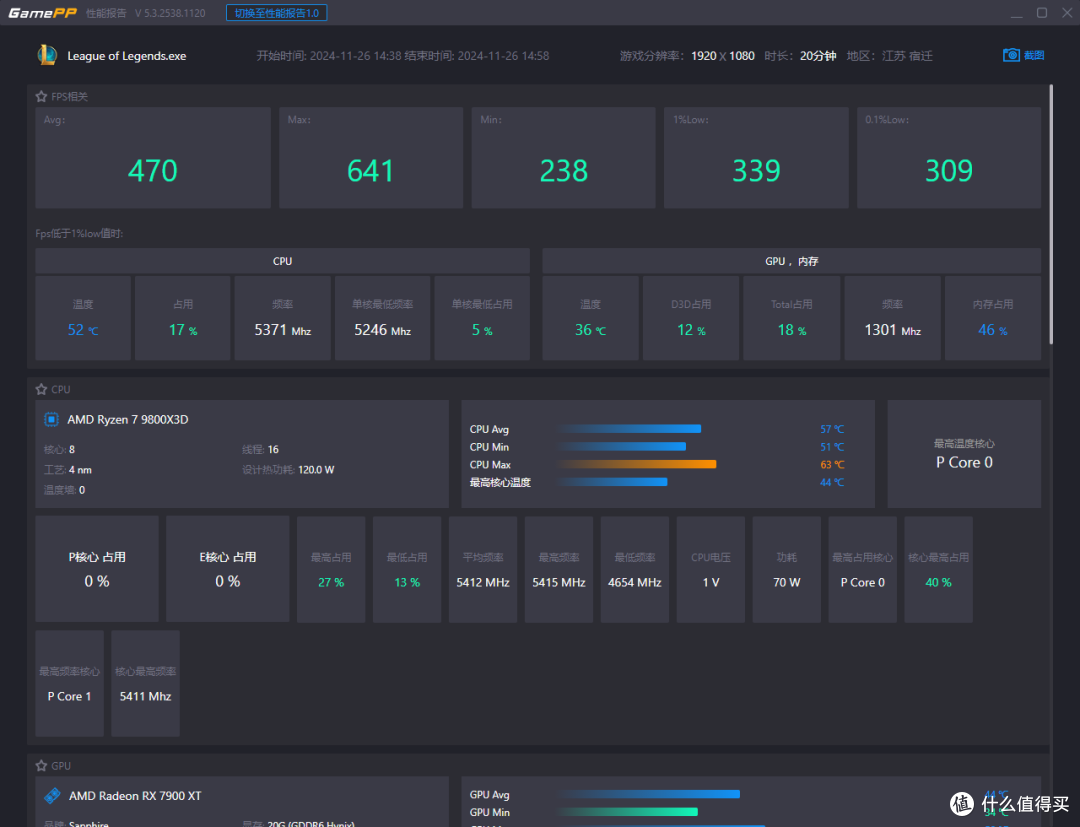Click the League of Legends game icon
This screenshot has height=827, width=1080.
pos(47,55)
